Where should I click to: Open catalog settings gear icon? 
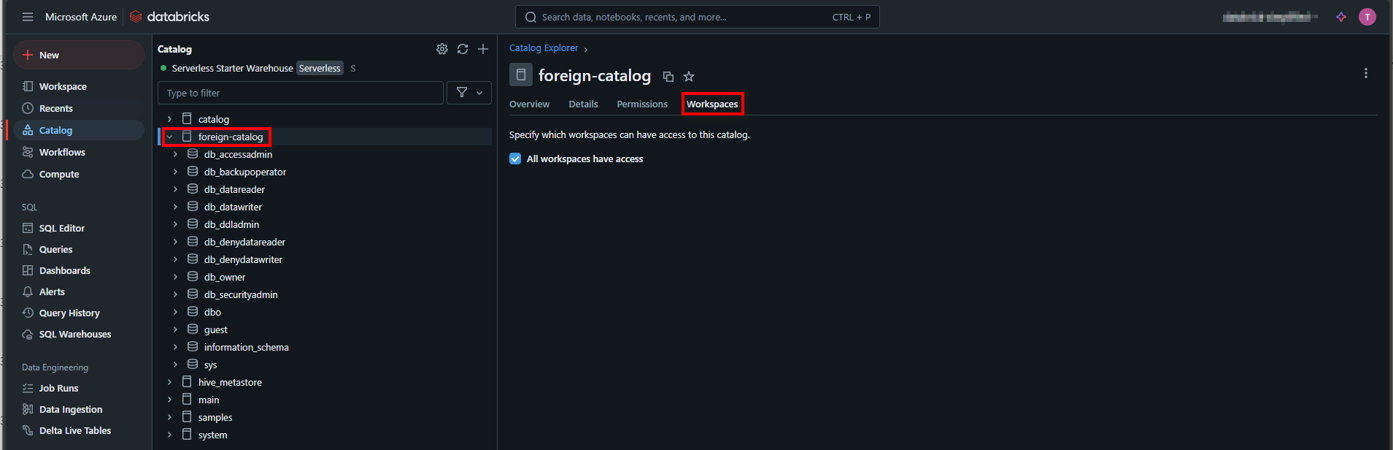442,49
